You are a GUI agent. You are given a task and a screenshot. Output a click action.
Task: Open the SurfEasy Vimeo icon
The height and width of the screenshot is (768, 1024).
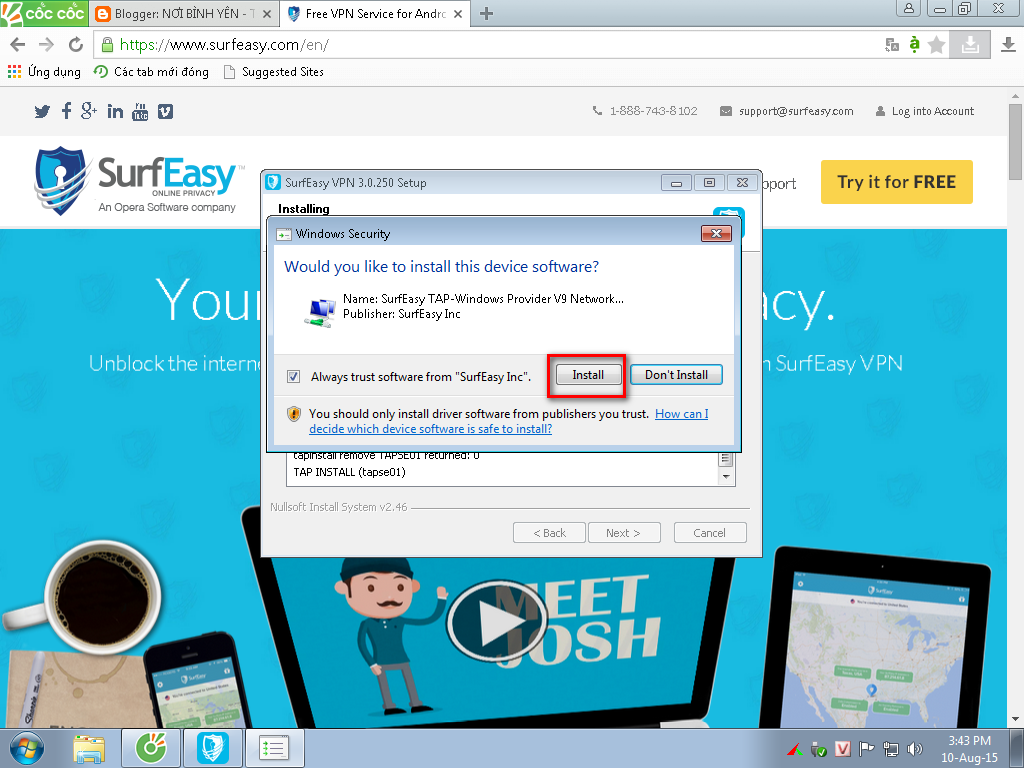[x=165, y=112]
